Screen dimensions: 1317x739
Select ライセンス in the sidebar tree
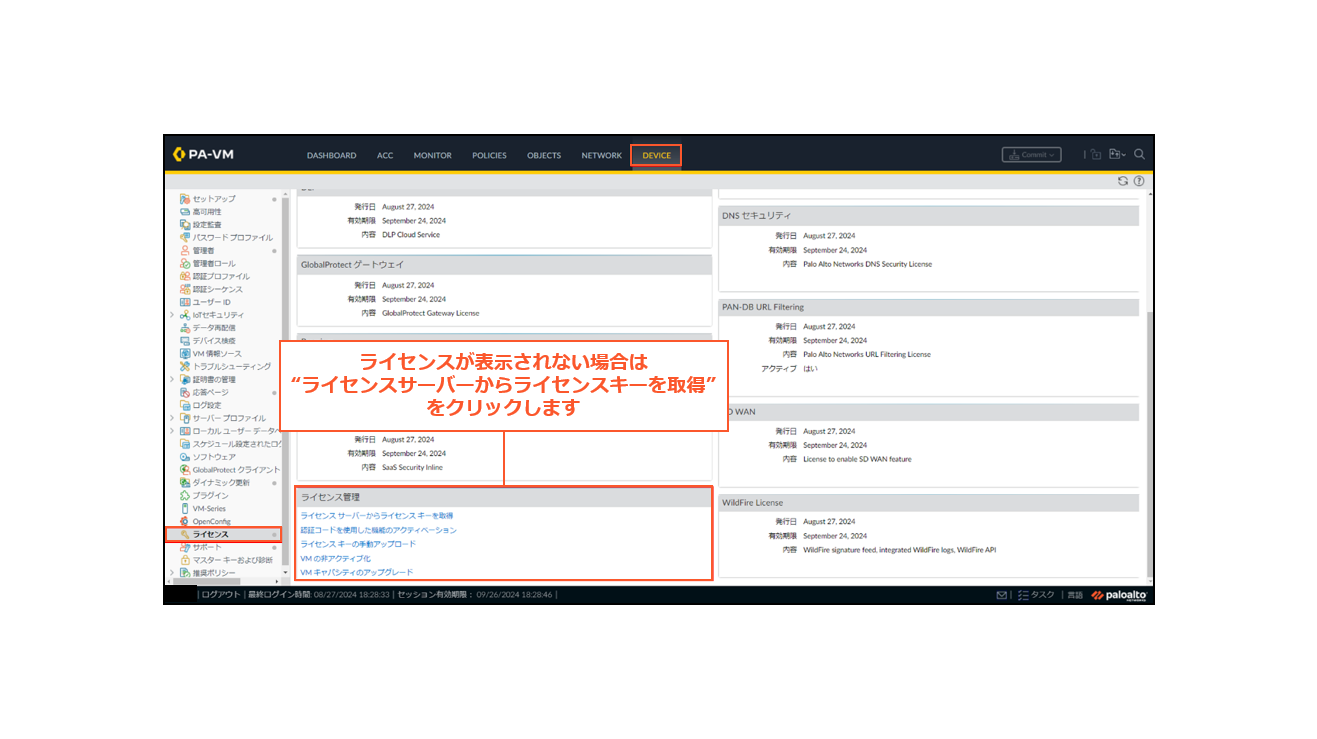[x=224, y=535]
